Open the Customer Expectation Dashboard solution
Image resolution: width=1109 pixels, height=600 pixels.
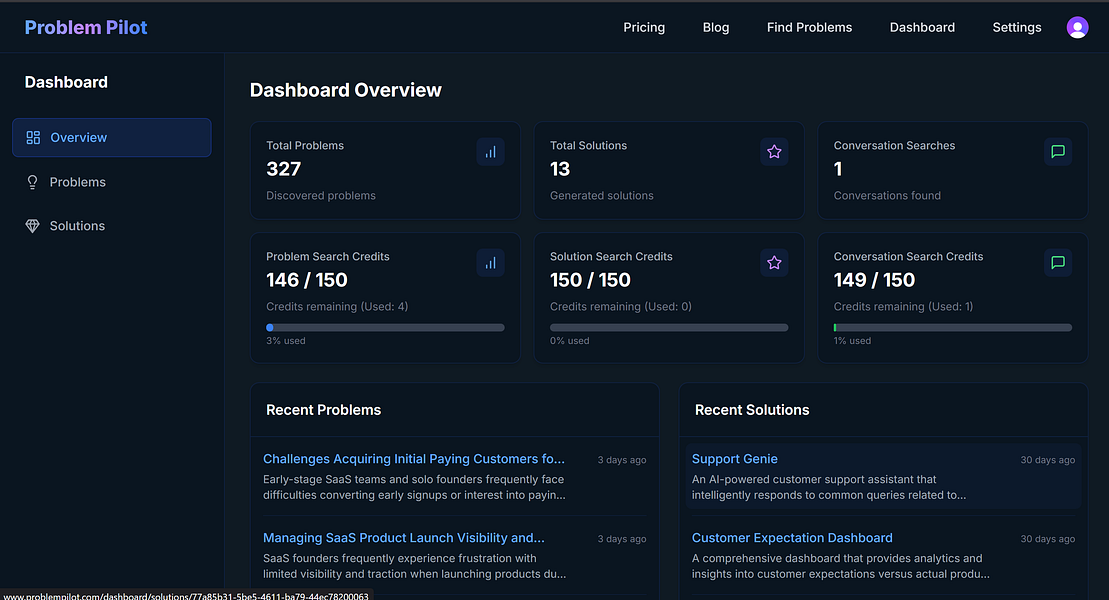pyautogui.click(x=792, y=538)
